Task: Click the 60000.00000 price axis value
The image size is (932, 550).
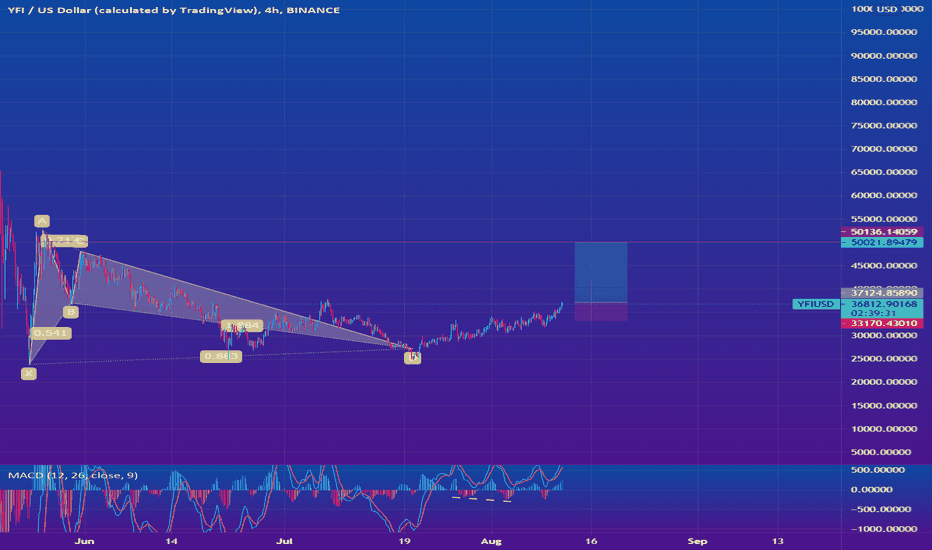Action: [x=884, y=196]
